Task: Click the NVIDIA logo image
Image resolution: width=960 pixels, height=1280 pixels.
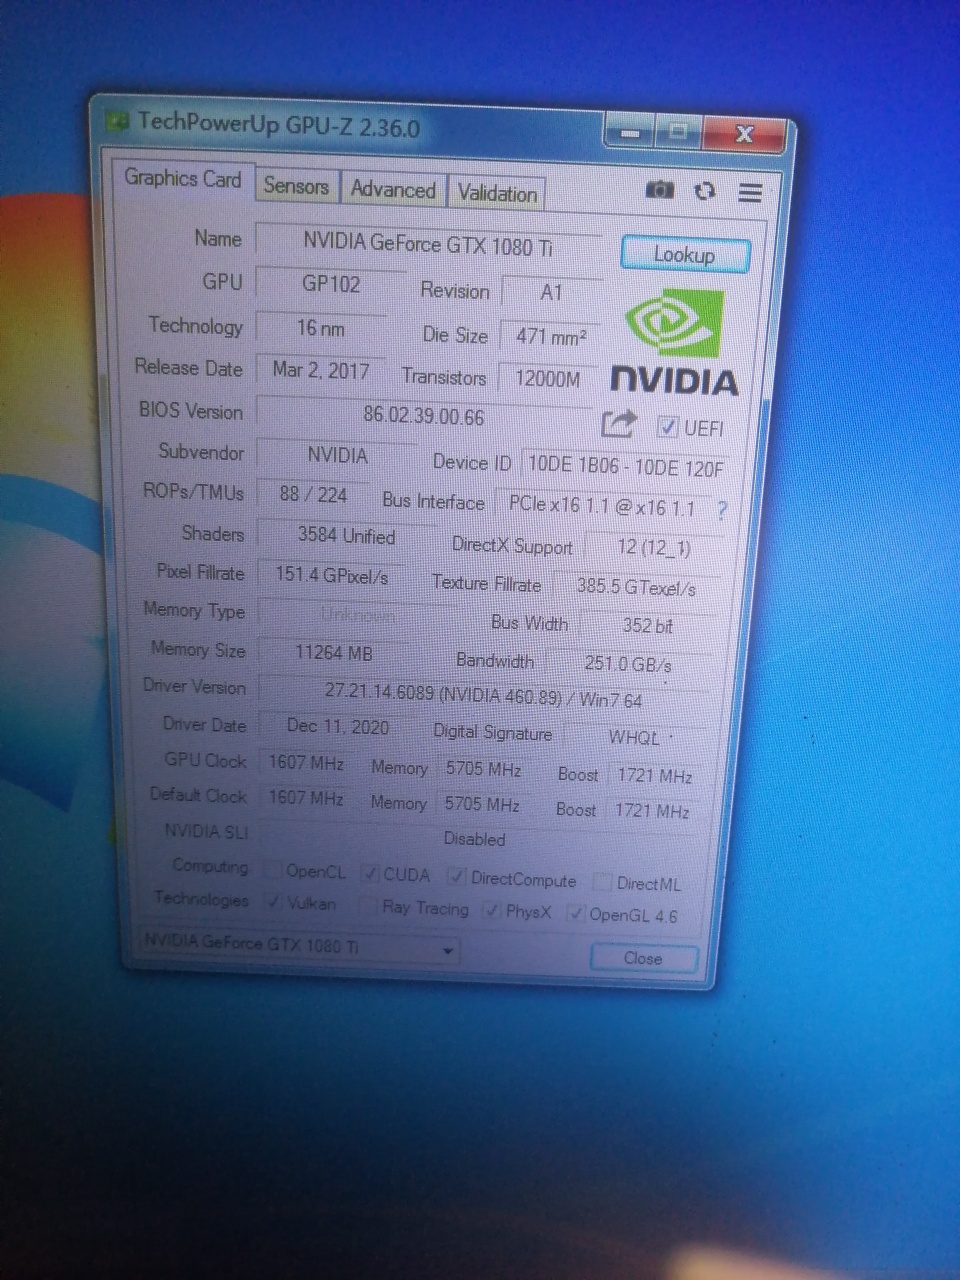Action: (674, 343)
